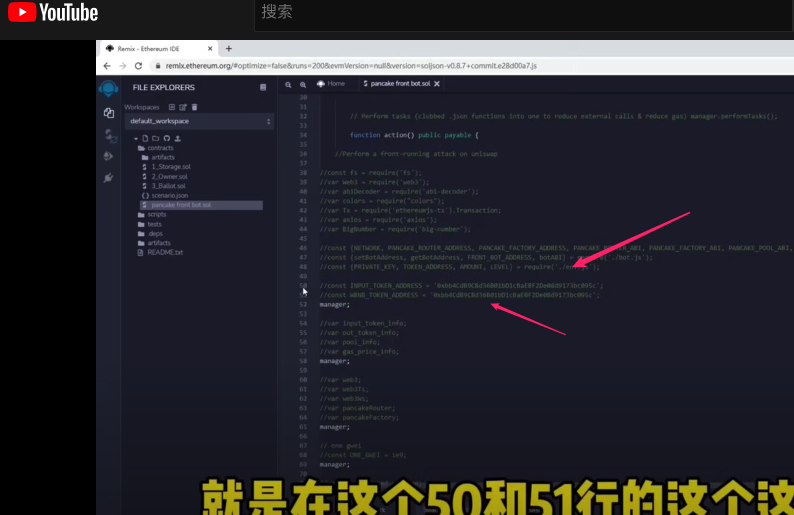Create new folder with the folder icon
Image resolution: width=794 pixels, height=515 pixels.
pos(155,138)
